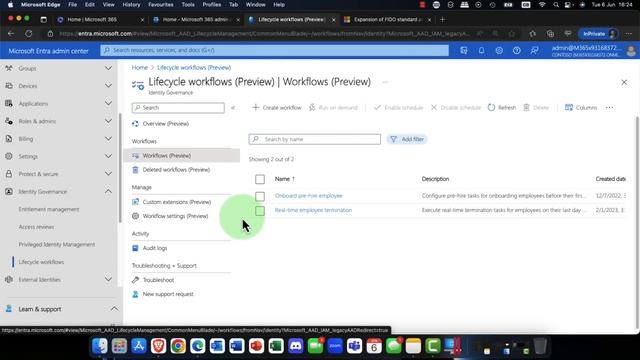Open the feedback icon in header

pyautogui.click(x=534, y=50)
